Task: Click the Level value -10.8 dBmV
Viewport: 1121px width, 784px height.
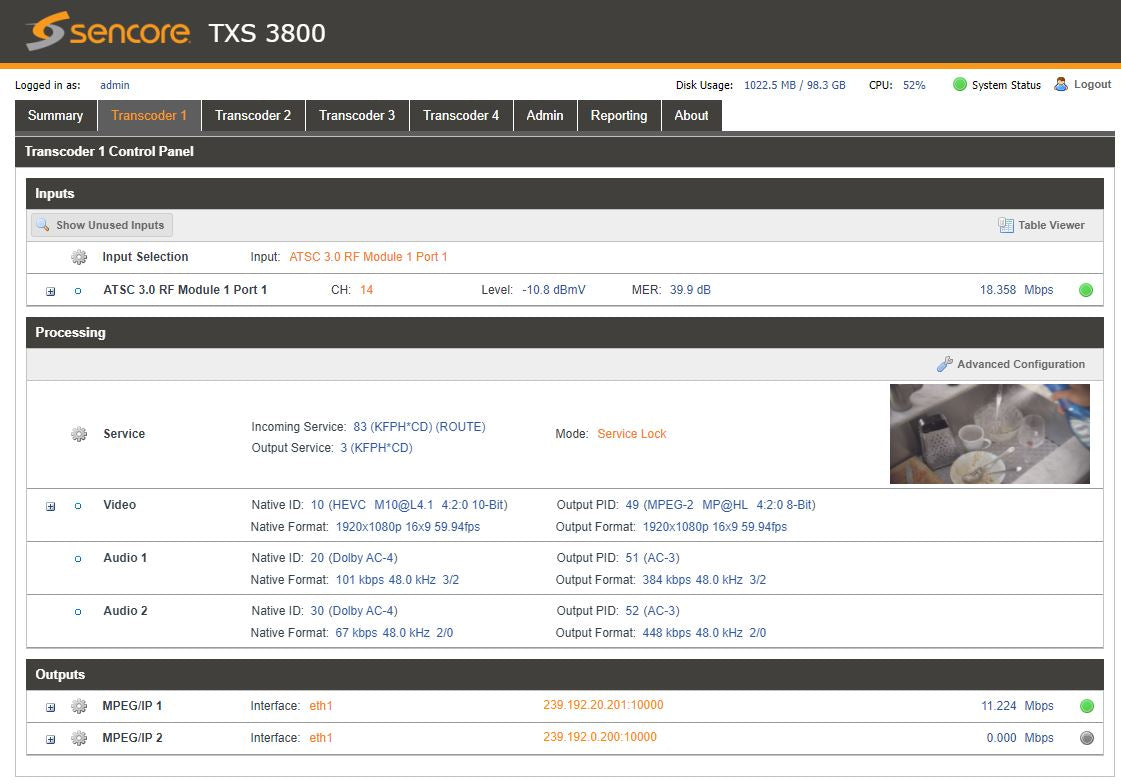Action: (553, 290)
